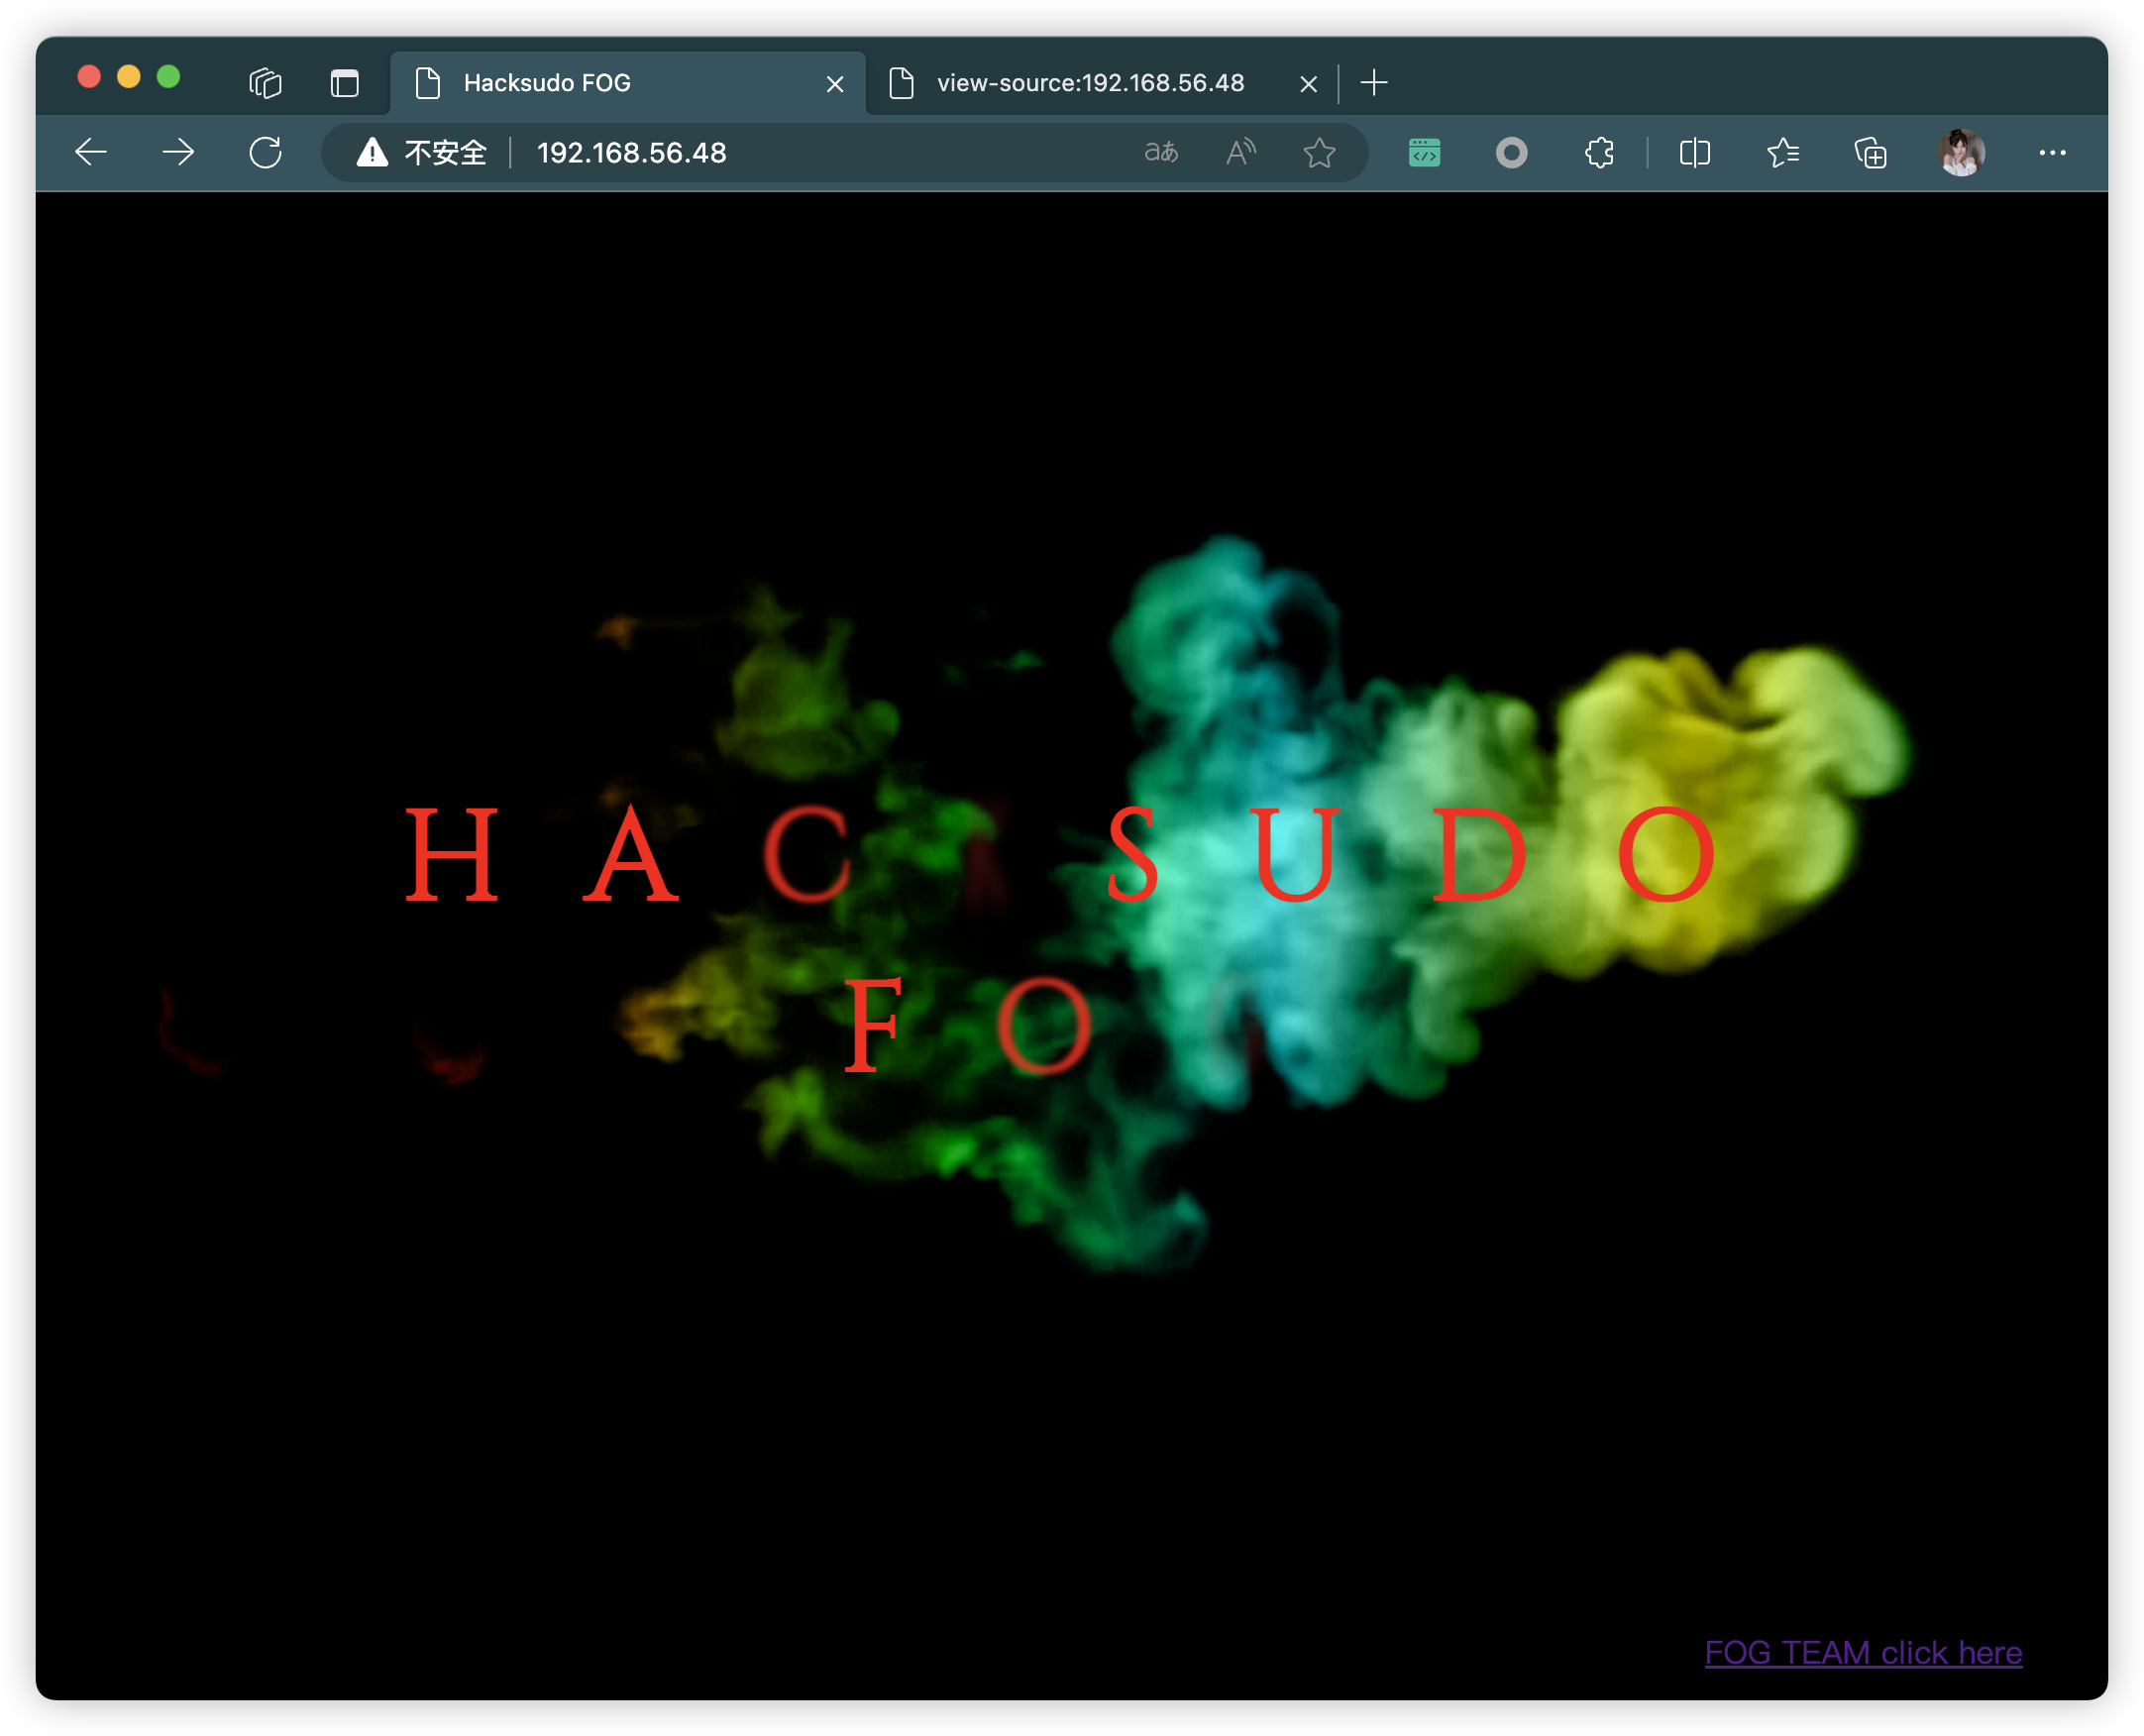Image resolution: width=2144 pixels, height=1736 pixels.
Task: Go forward to the next page
Action: click(x=178, y=152)
